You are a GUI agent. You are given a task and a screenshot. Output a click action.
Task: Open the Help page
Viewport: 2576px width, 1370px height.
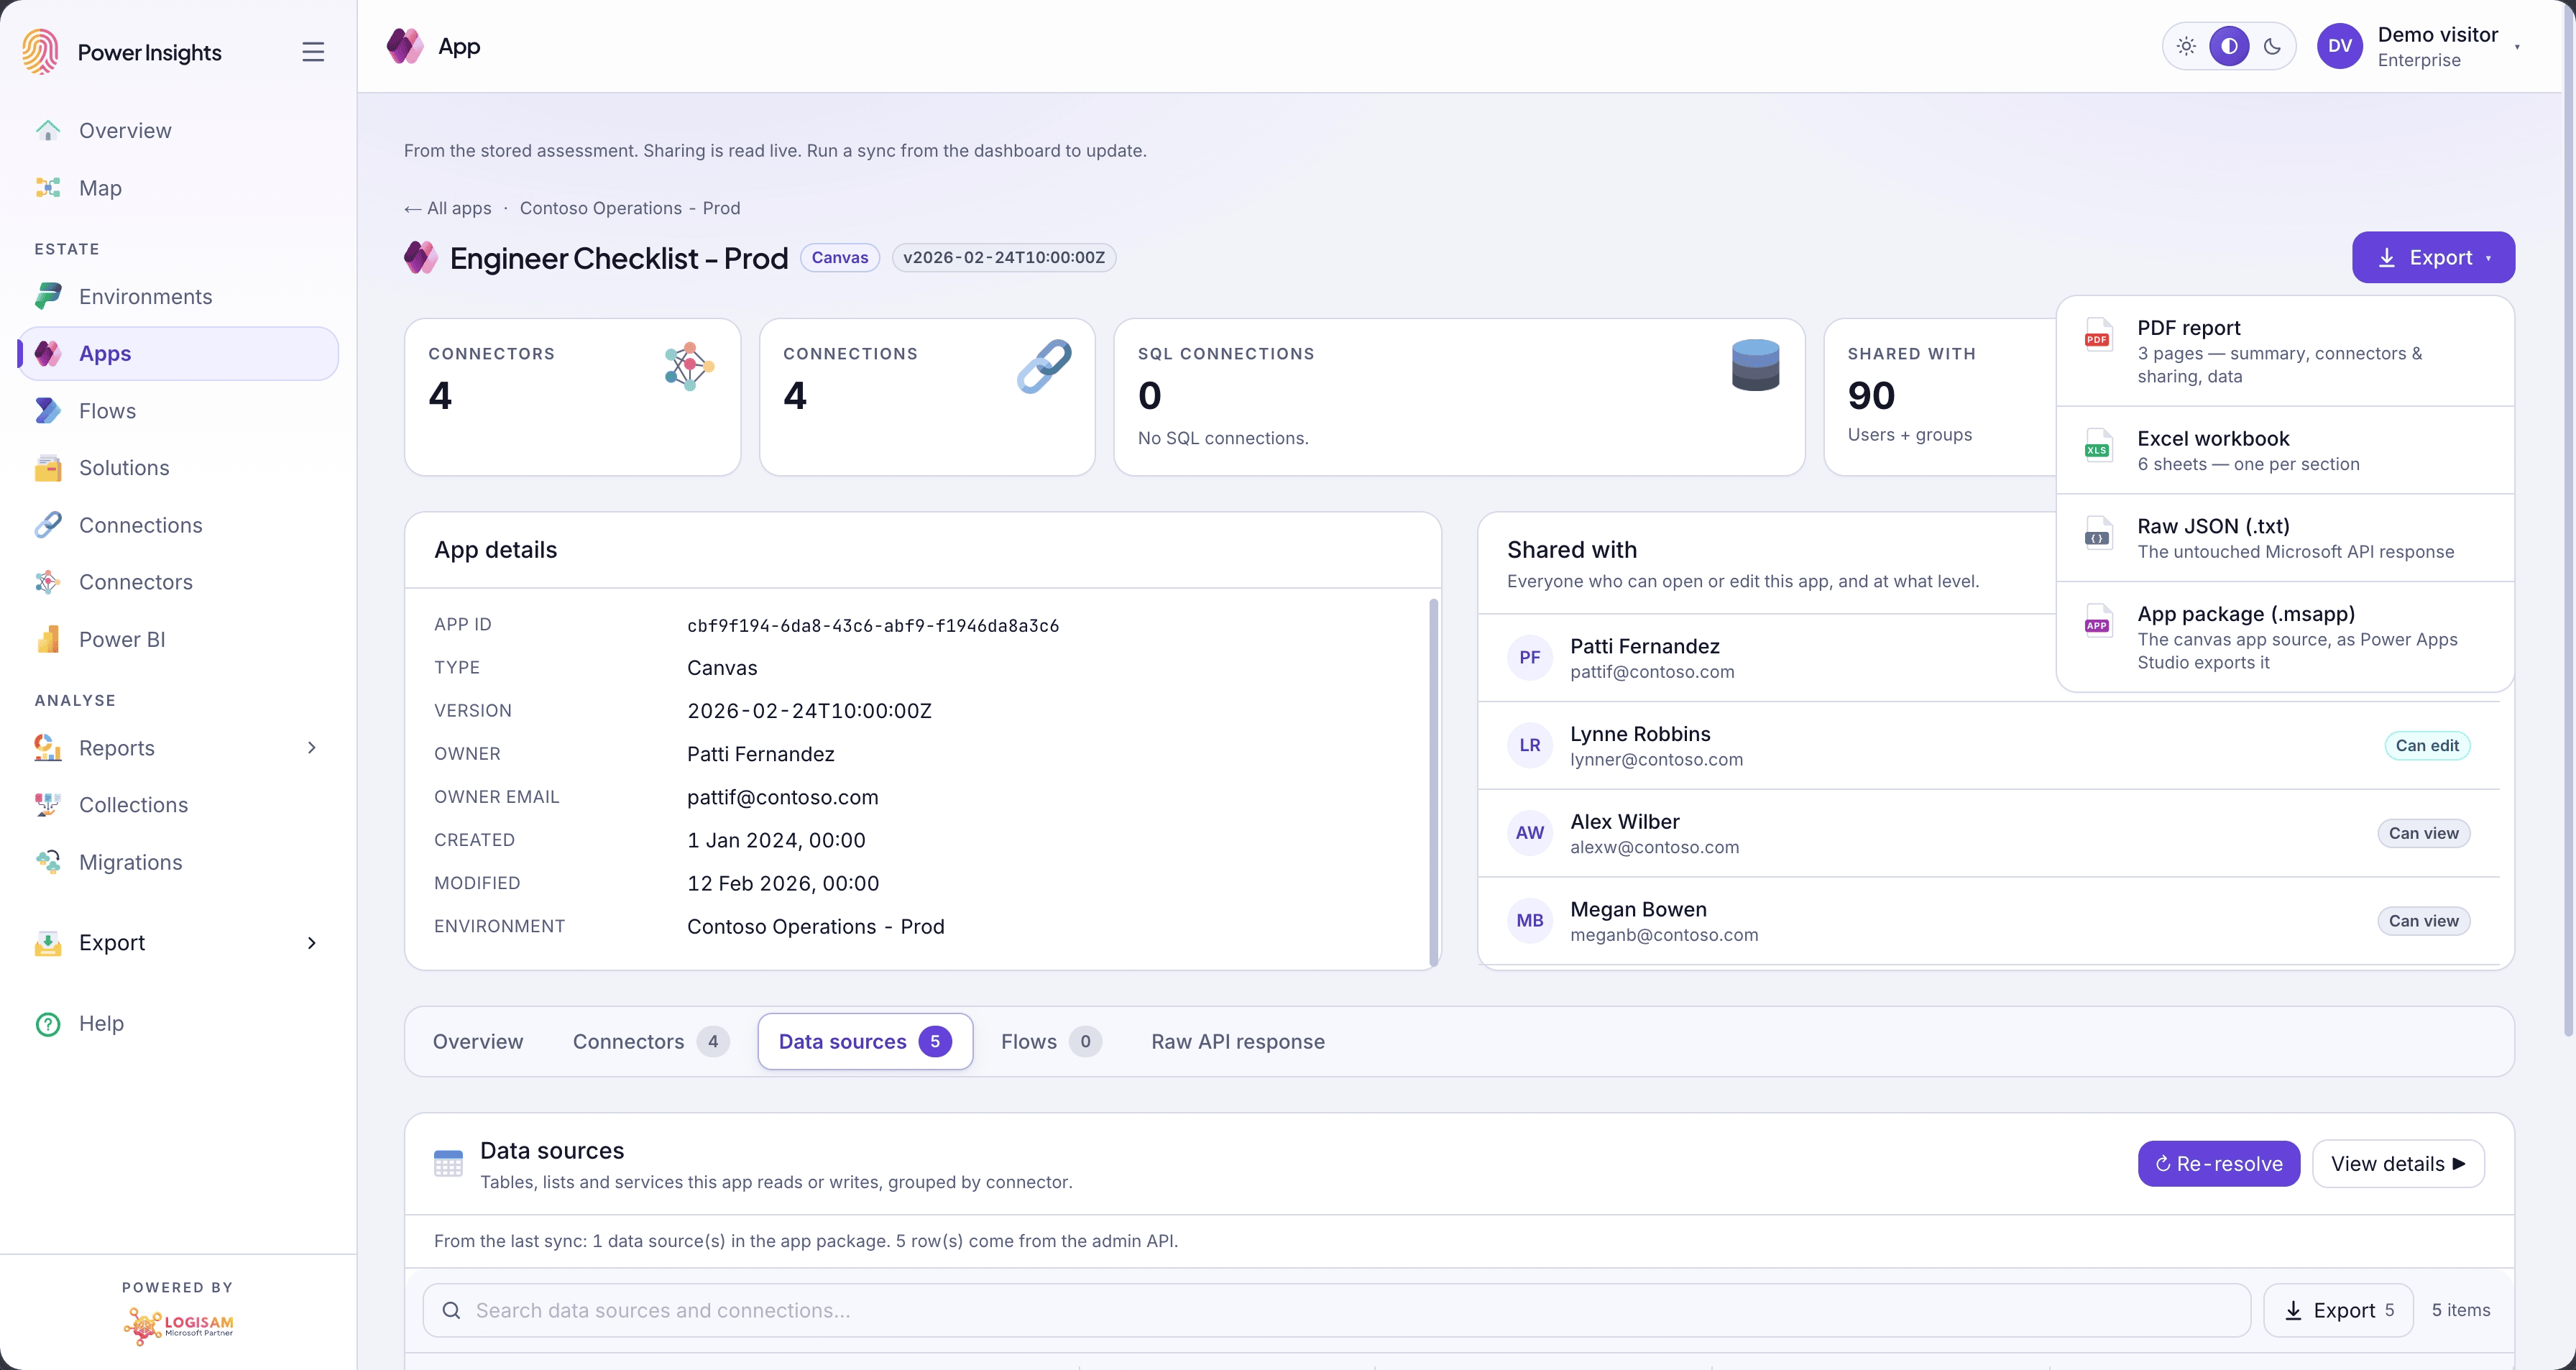(x=178, y=1024)
